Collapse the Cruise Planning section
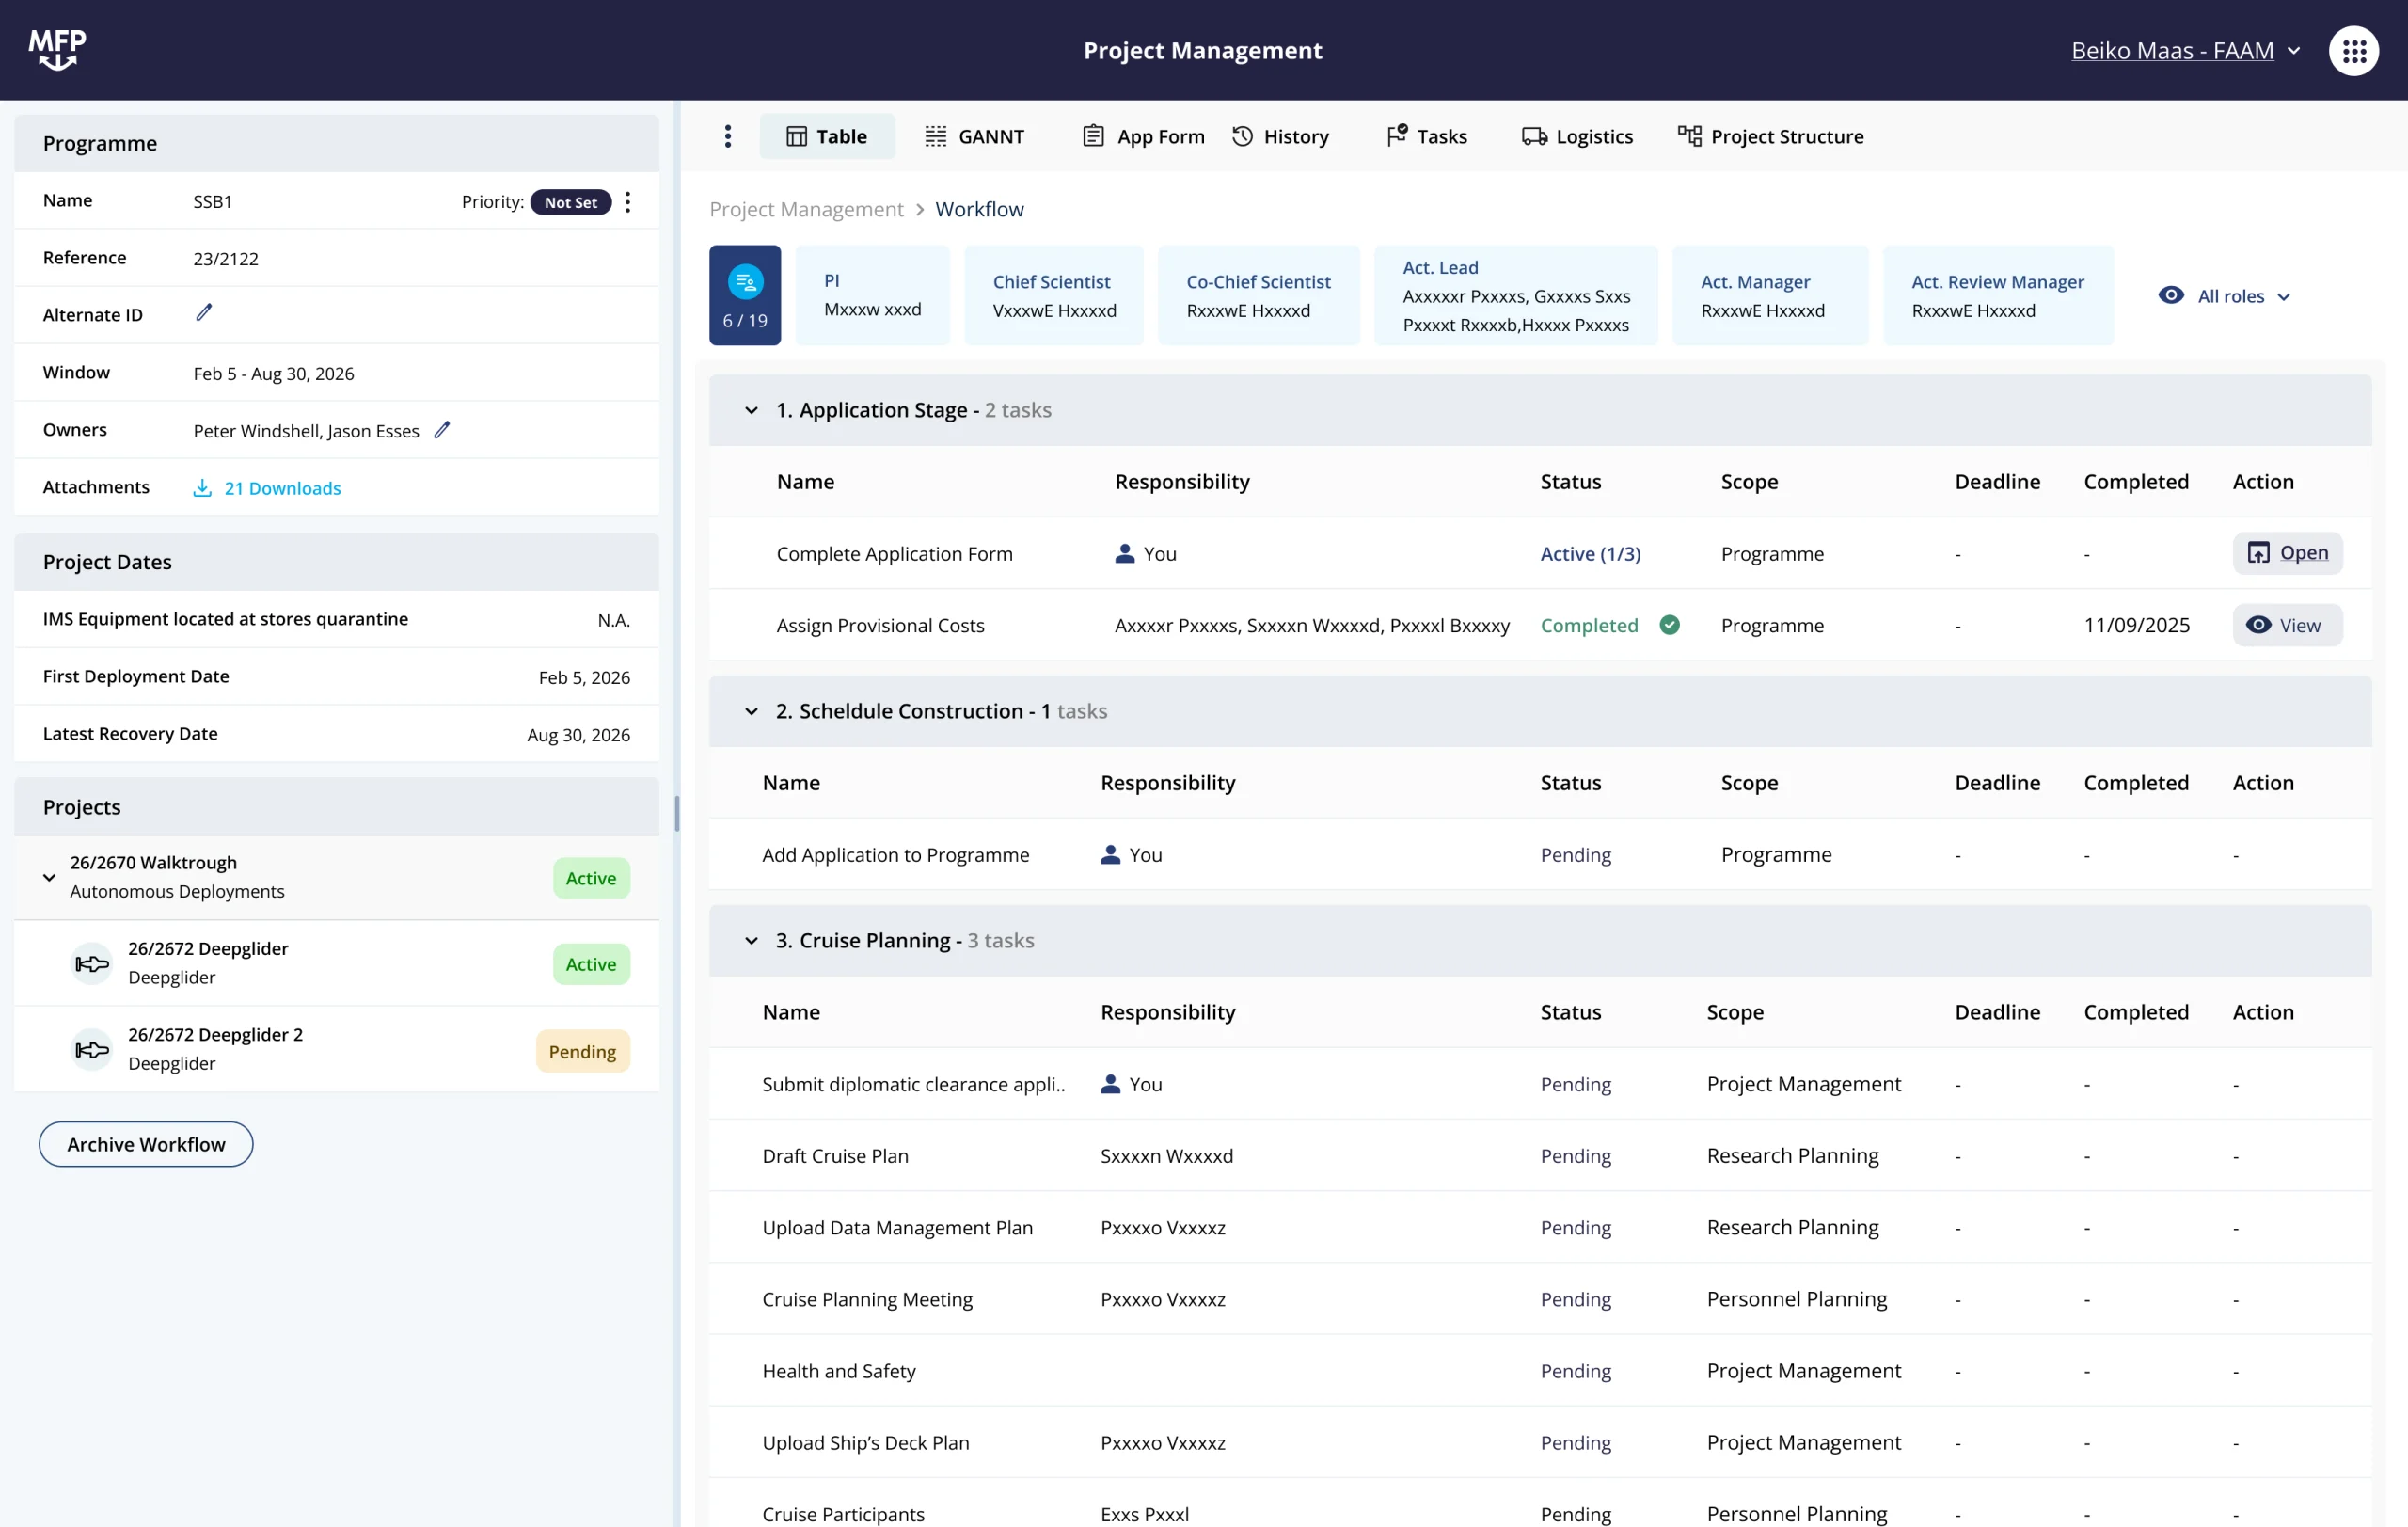 pyautogui.click(x=751, y=941)
